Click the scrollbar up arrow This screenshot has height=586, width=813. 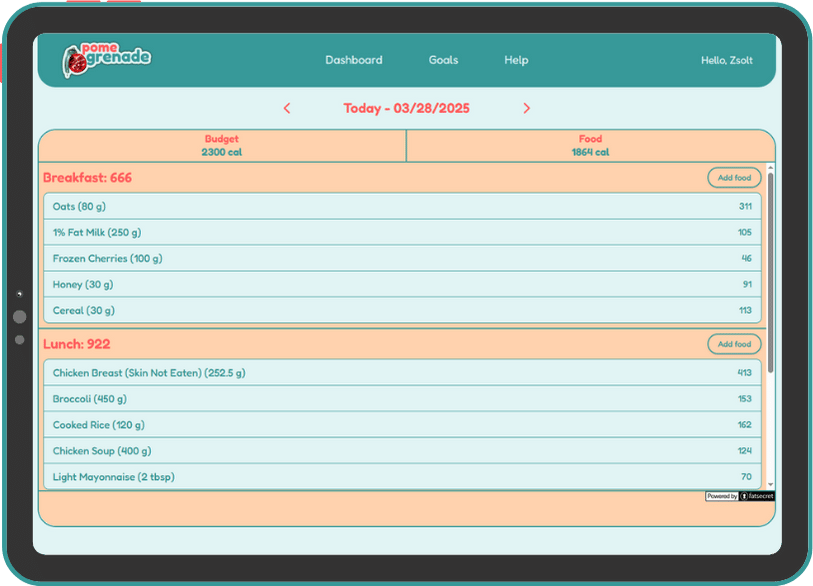click(x=770, y=168)
